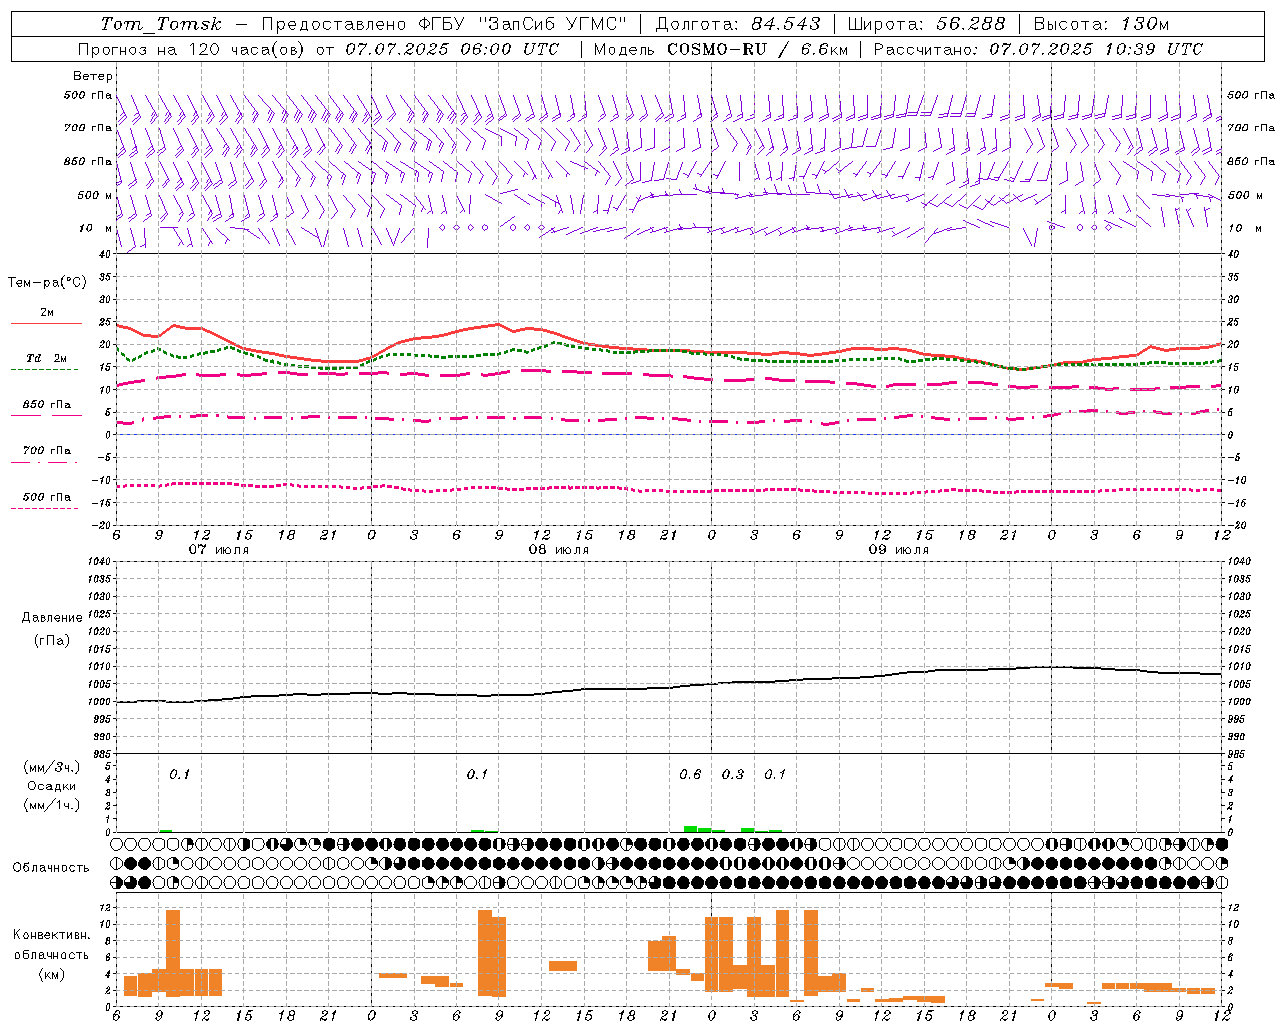1280x1024 pixels.
Task: Click the '700 гПа' dash-dot legend entry
Action: [46, 451]
